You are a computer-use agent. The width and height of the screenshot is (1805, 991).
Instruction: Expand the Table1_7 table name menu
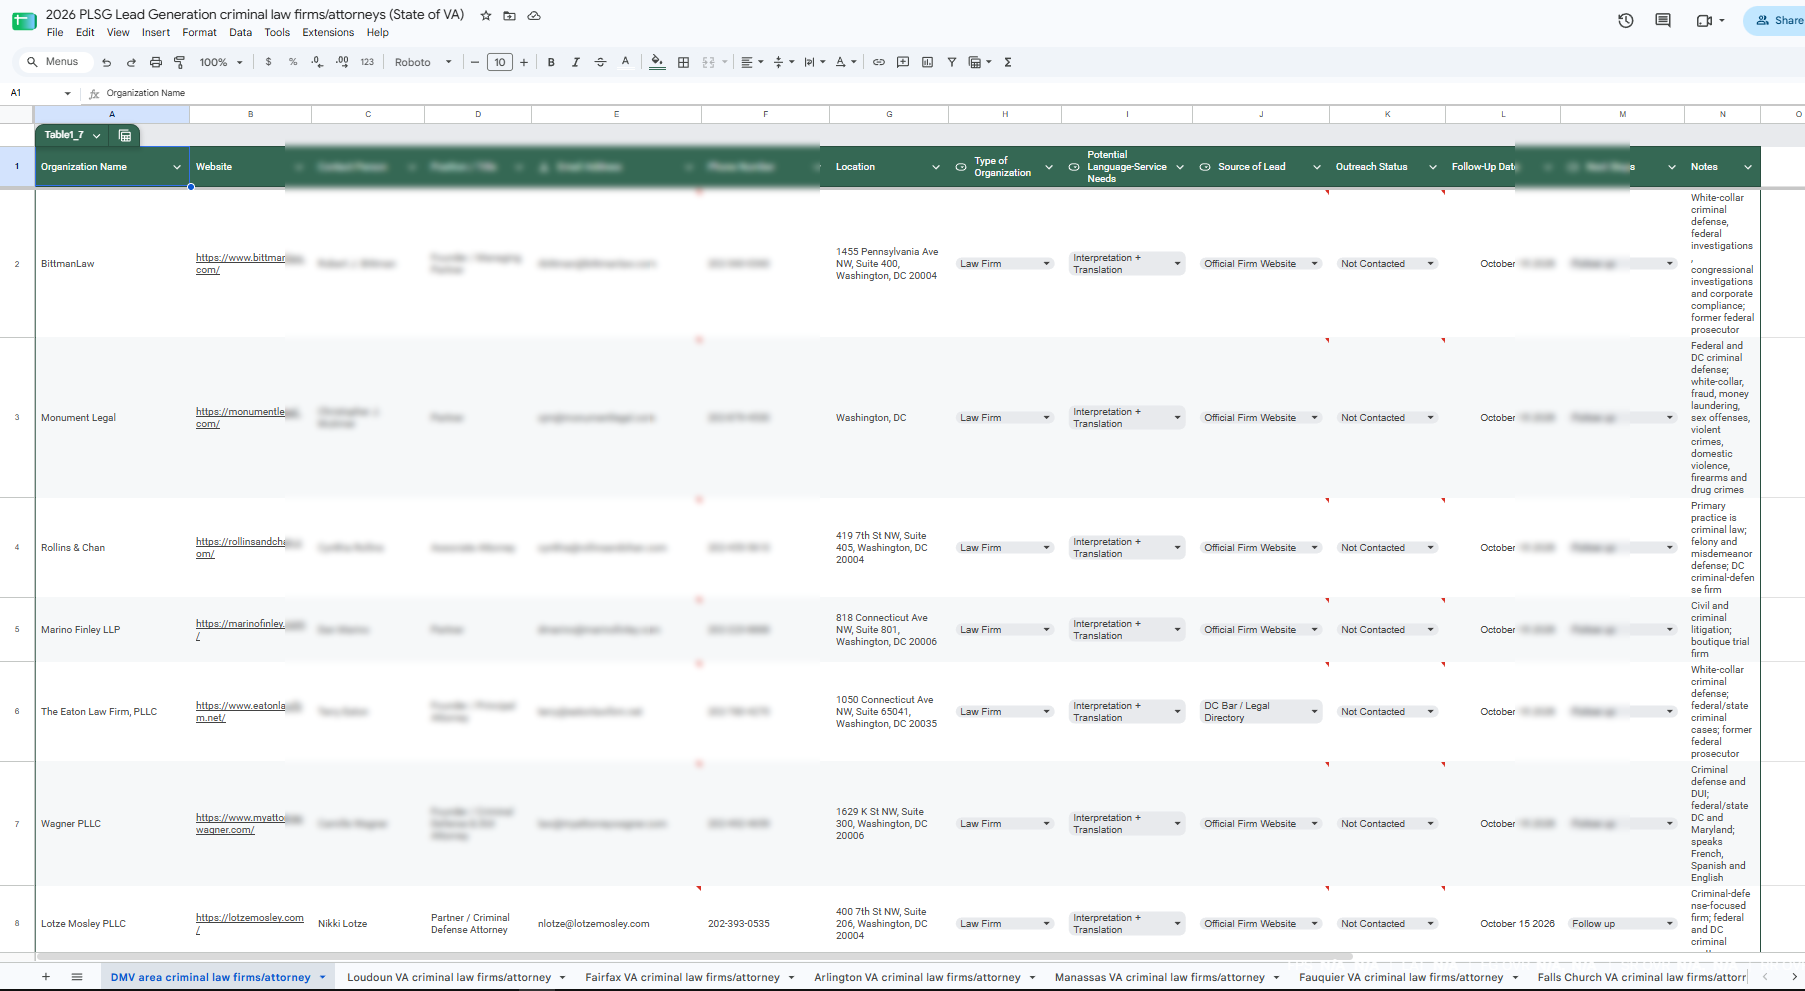pyautogui.click(x=97, y=135)
